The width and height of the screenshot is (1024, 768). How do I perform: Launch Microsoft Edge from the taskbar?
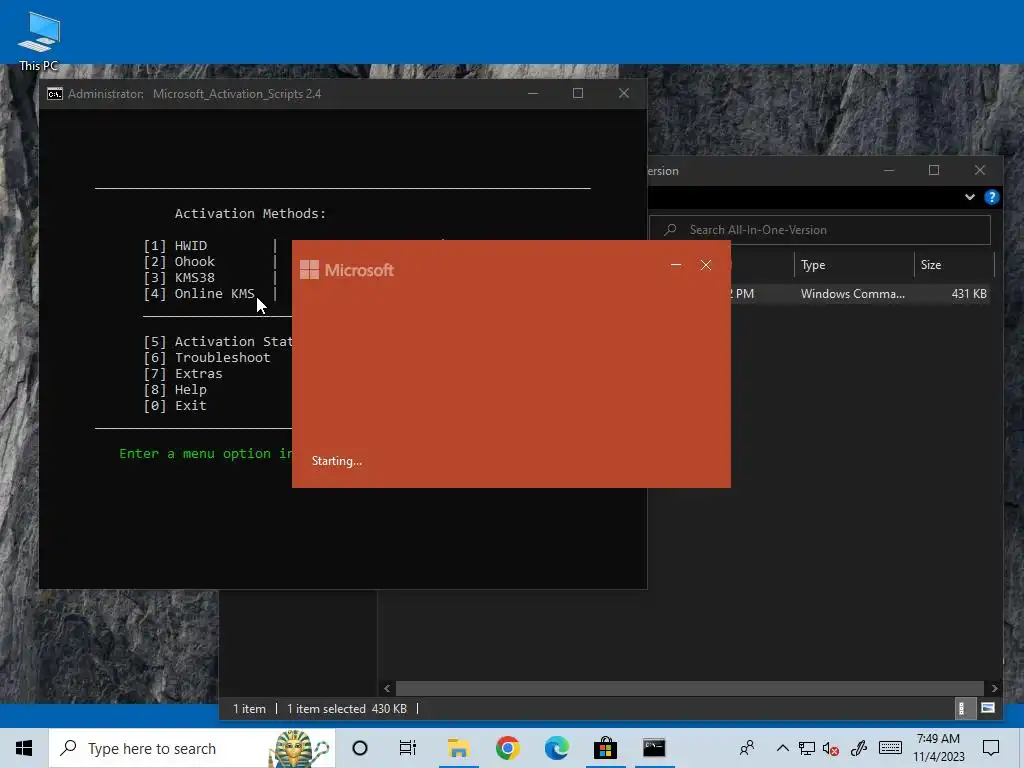(x=556, y=748)
